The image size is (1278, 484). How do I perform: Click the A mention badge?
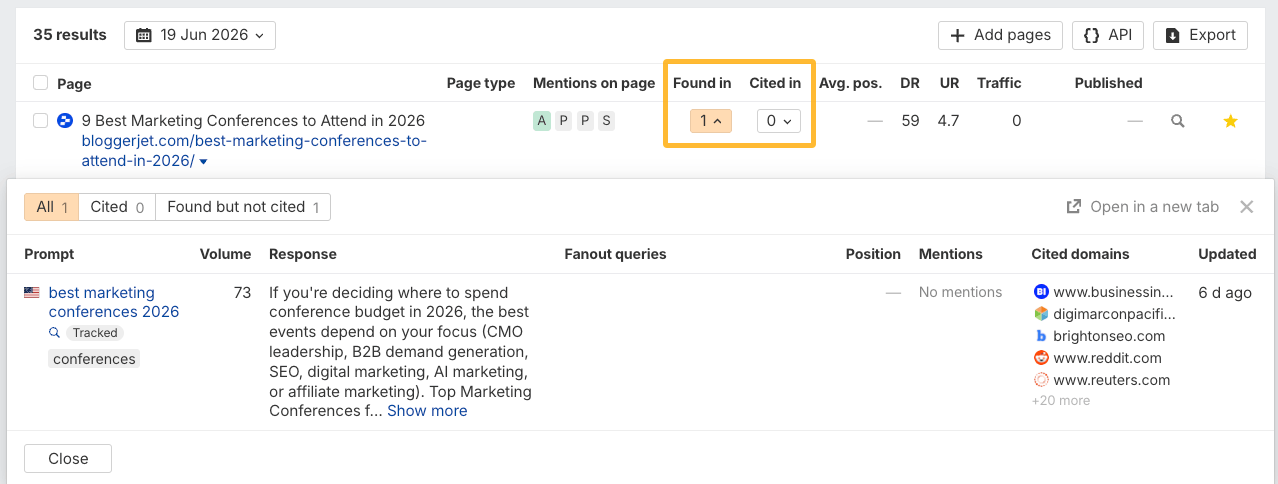[542, 121]
